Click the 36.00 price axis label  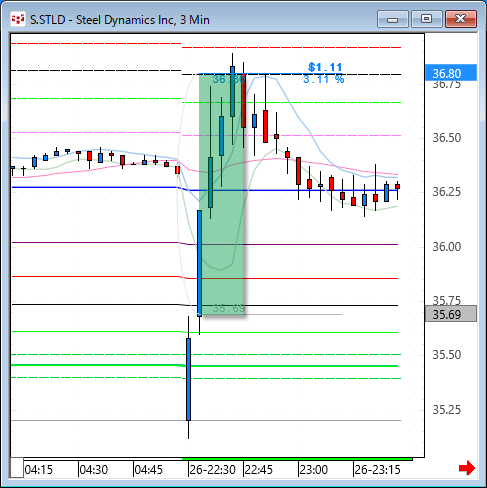tap(447, 247)
